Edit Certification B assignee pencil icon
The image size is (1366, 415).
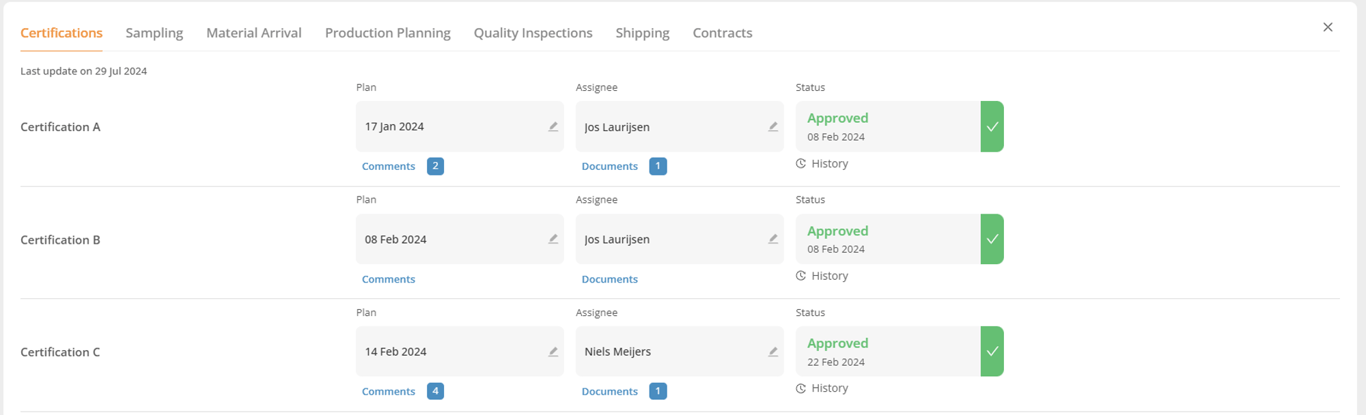click(773, 239)
